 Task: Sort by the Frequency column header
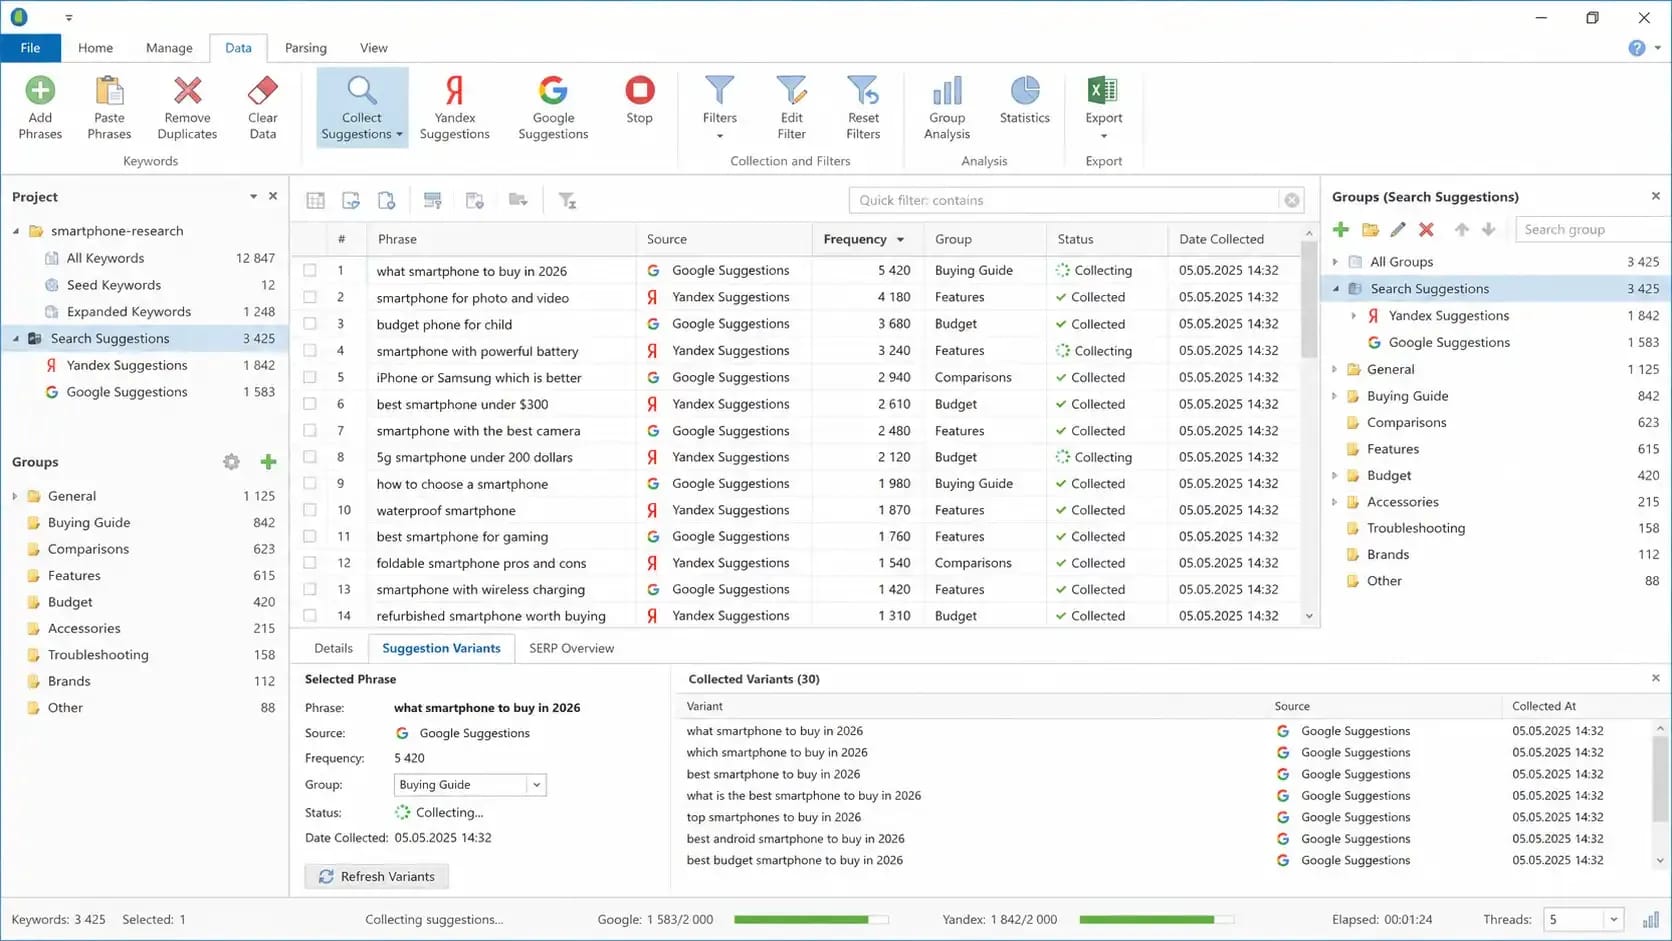pyautogui.click(x=867, y=239)
